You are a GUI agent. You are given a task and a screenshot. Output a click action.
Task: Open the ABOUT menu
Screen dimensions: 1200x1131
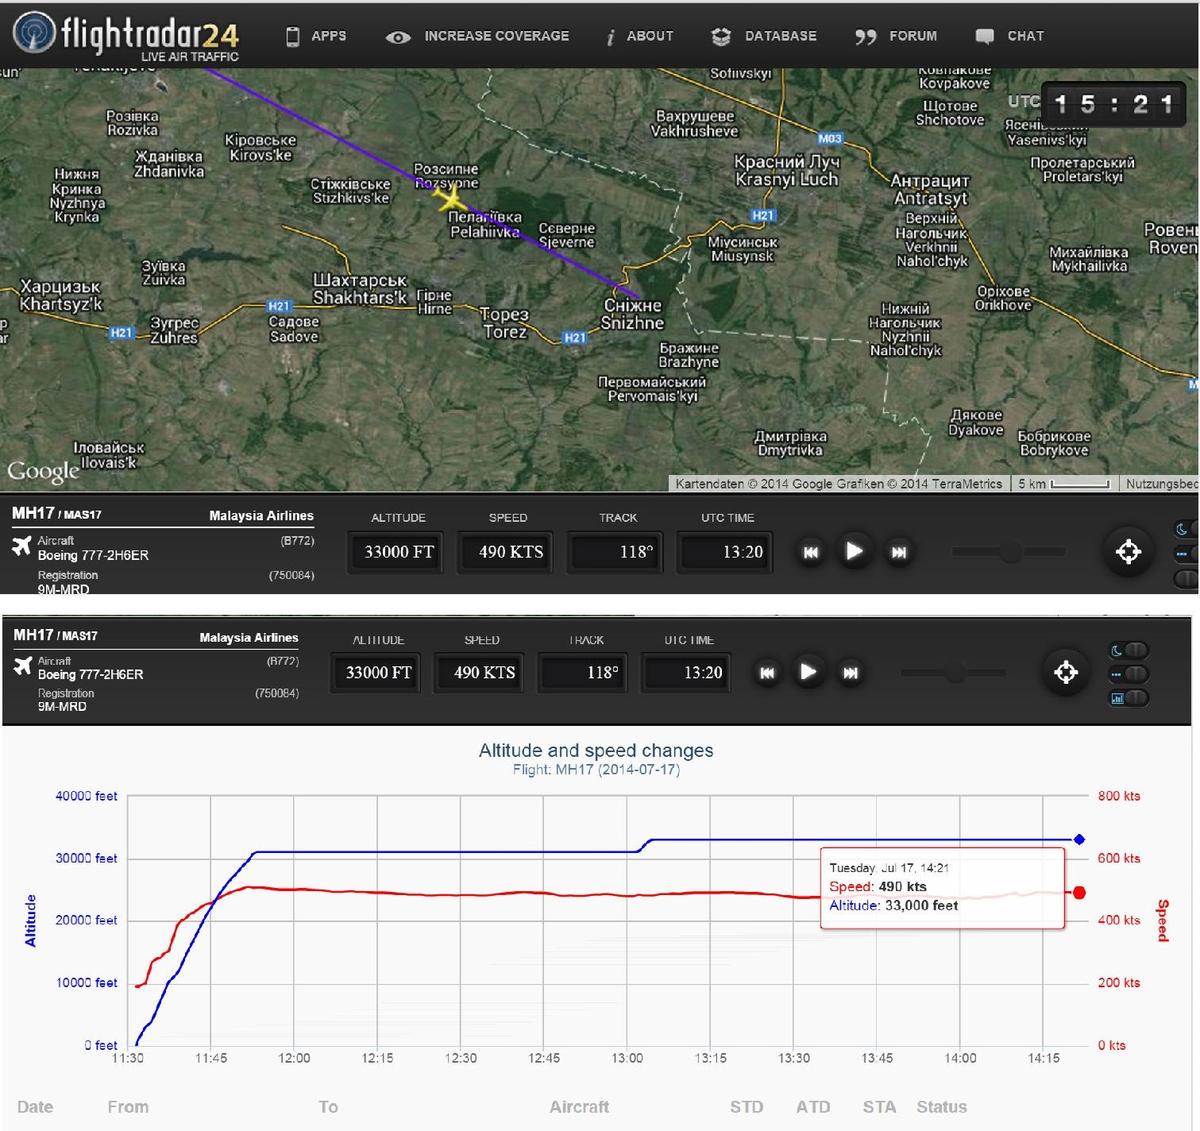639,36
